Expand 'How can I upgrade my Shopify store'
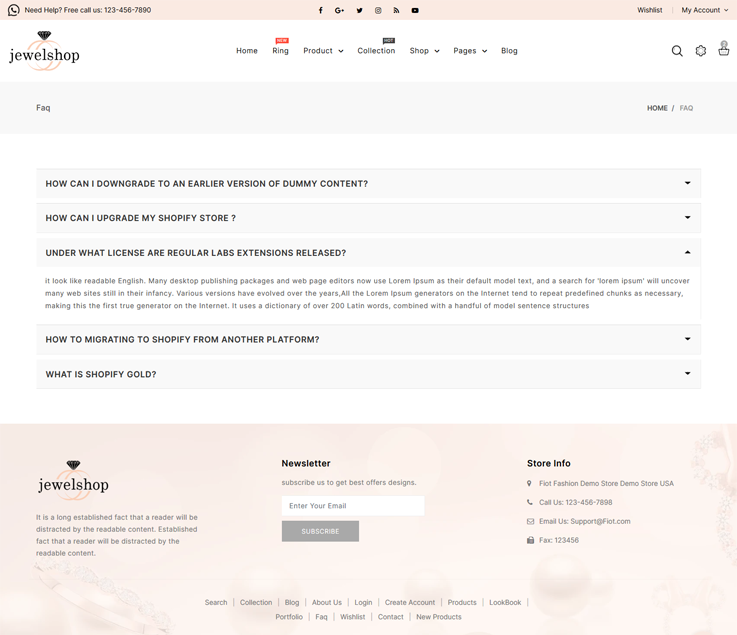The height and width of the screenshot is (635, 737). click(368, 218)
